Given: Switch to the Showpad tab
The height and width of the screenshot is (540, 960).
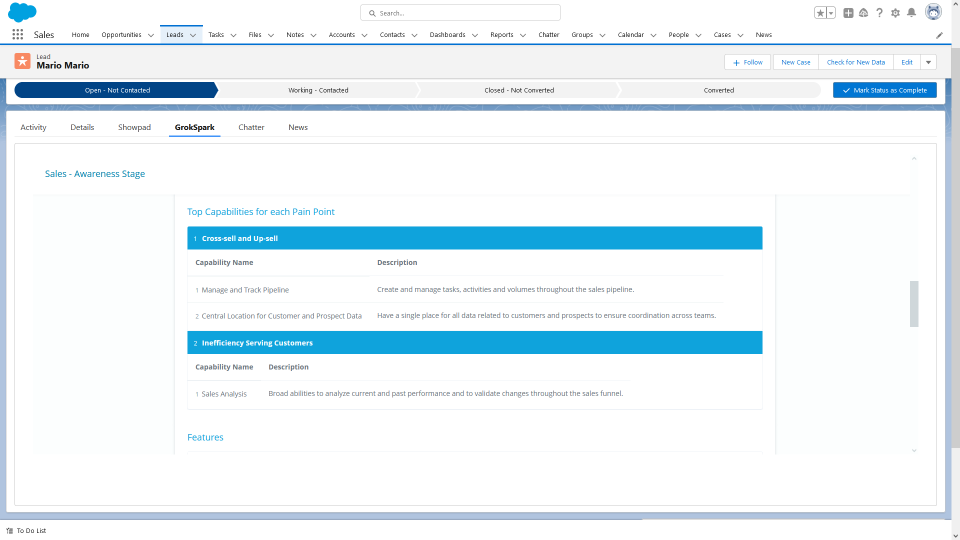Looking at the screenshot, I should 134,127.
